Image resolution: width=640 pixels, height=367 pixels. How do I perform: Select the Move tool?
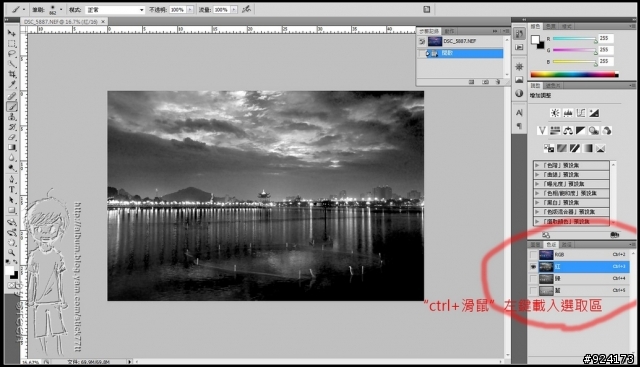point(12,33)
